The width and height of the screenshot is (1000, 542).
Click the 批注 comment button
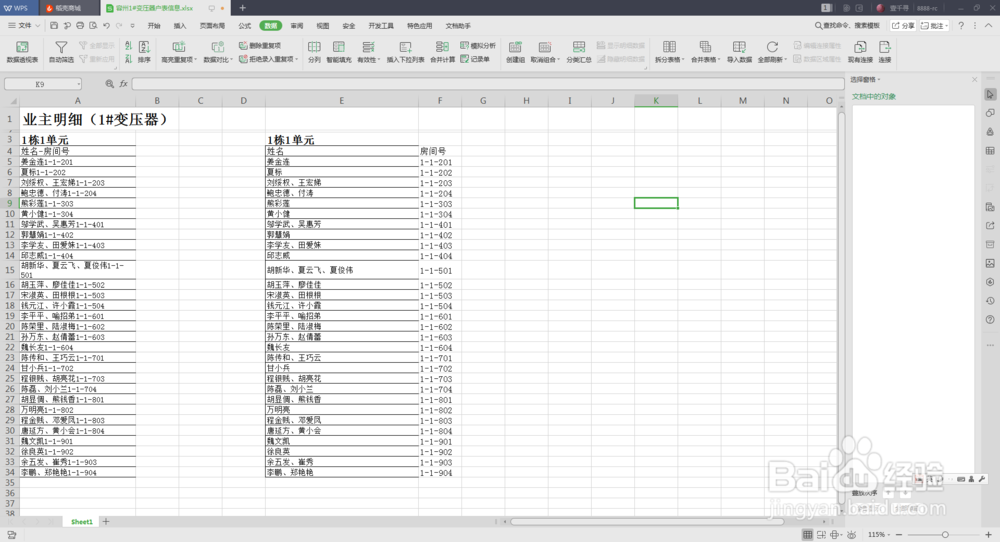point(934,26)
